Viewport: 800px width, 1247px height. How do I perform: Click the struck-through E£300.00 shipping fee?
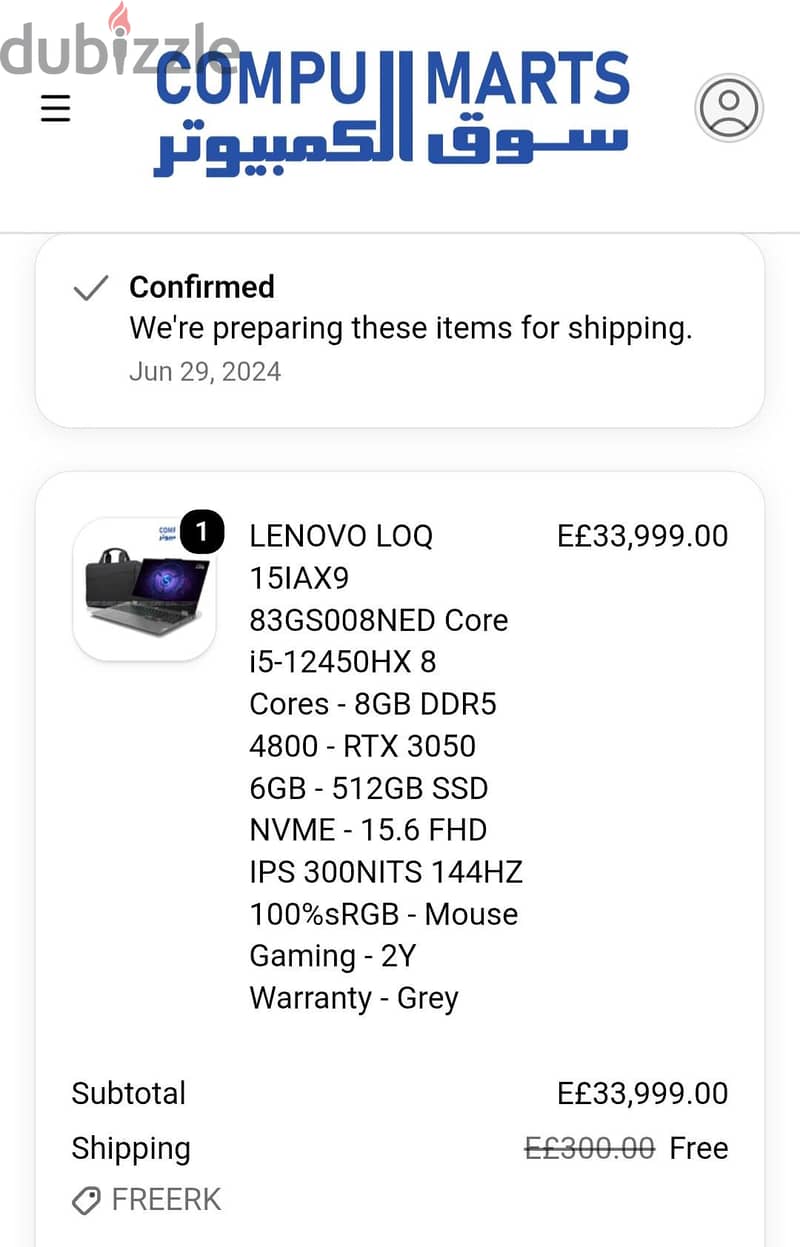tap(590, 1148)
